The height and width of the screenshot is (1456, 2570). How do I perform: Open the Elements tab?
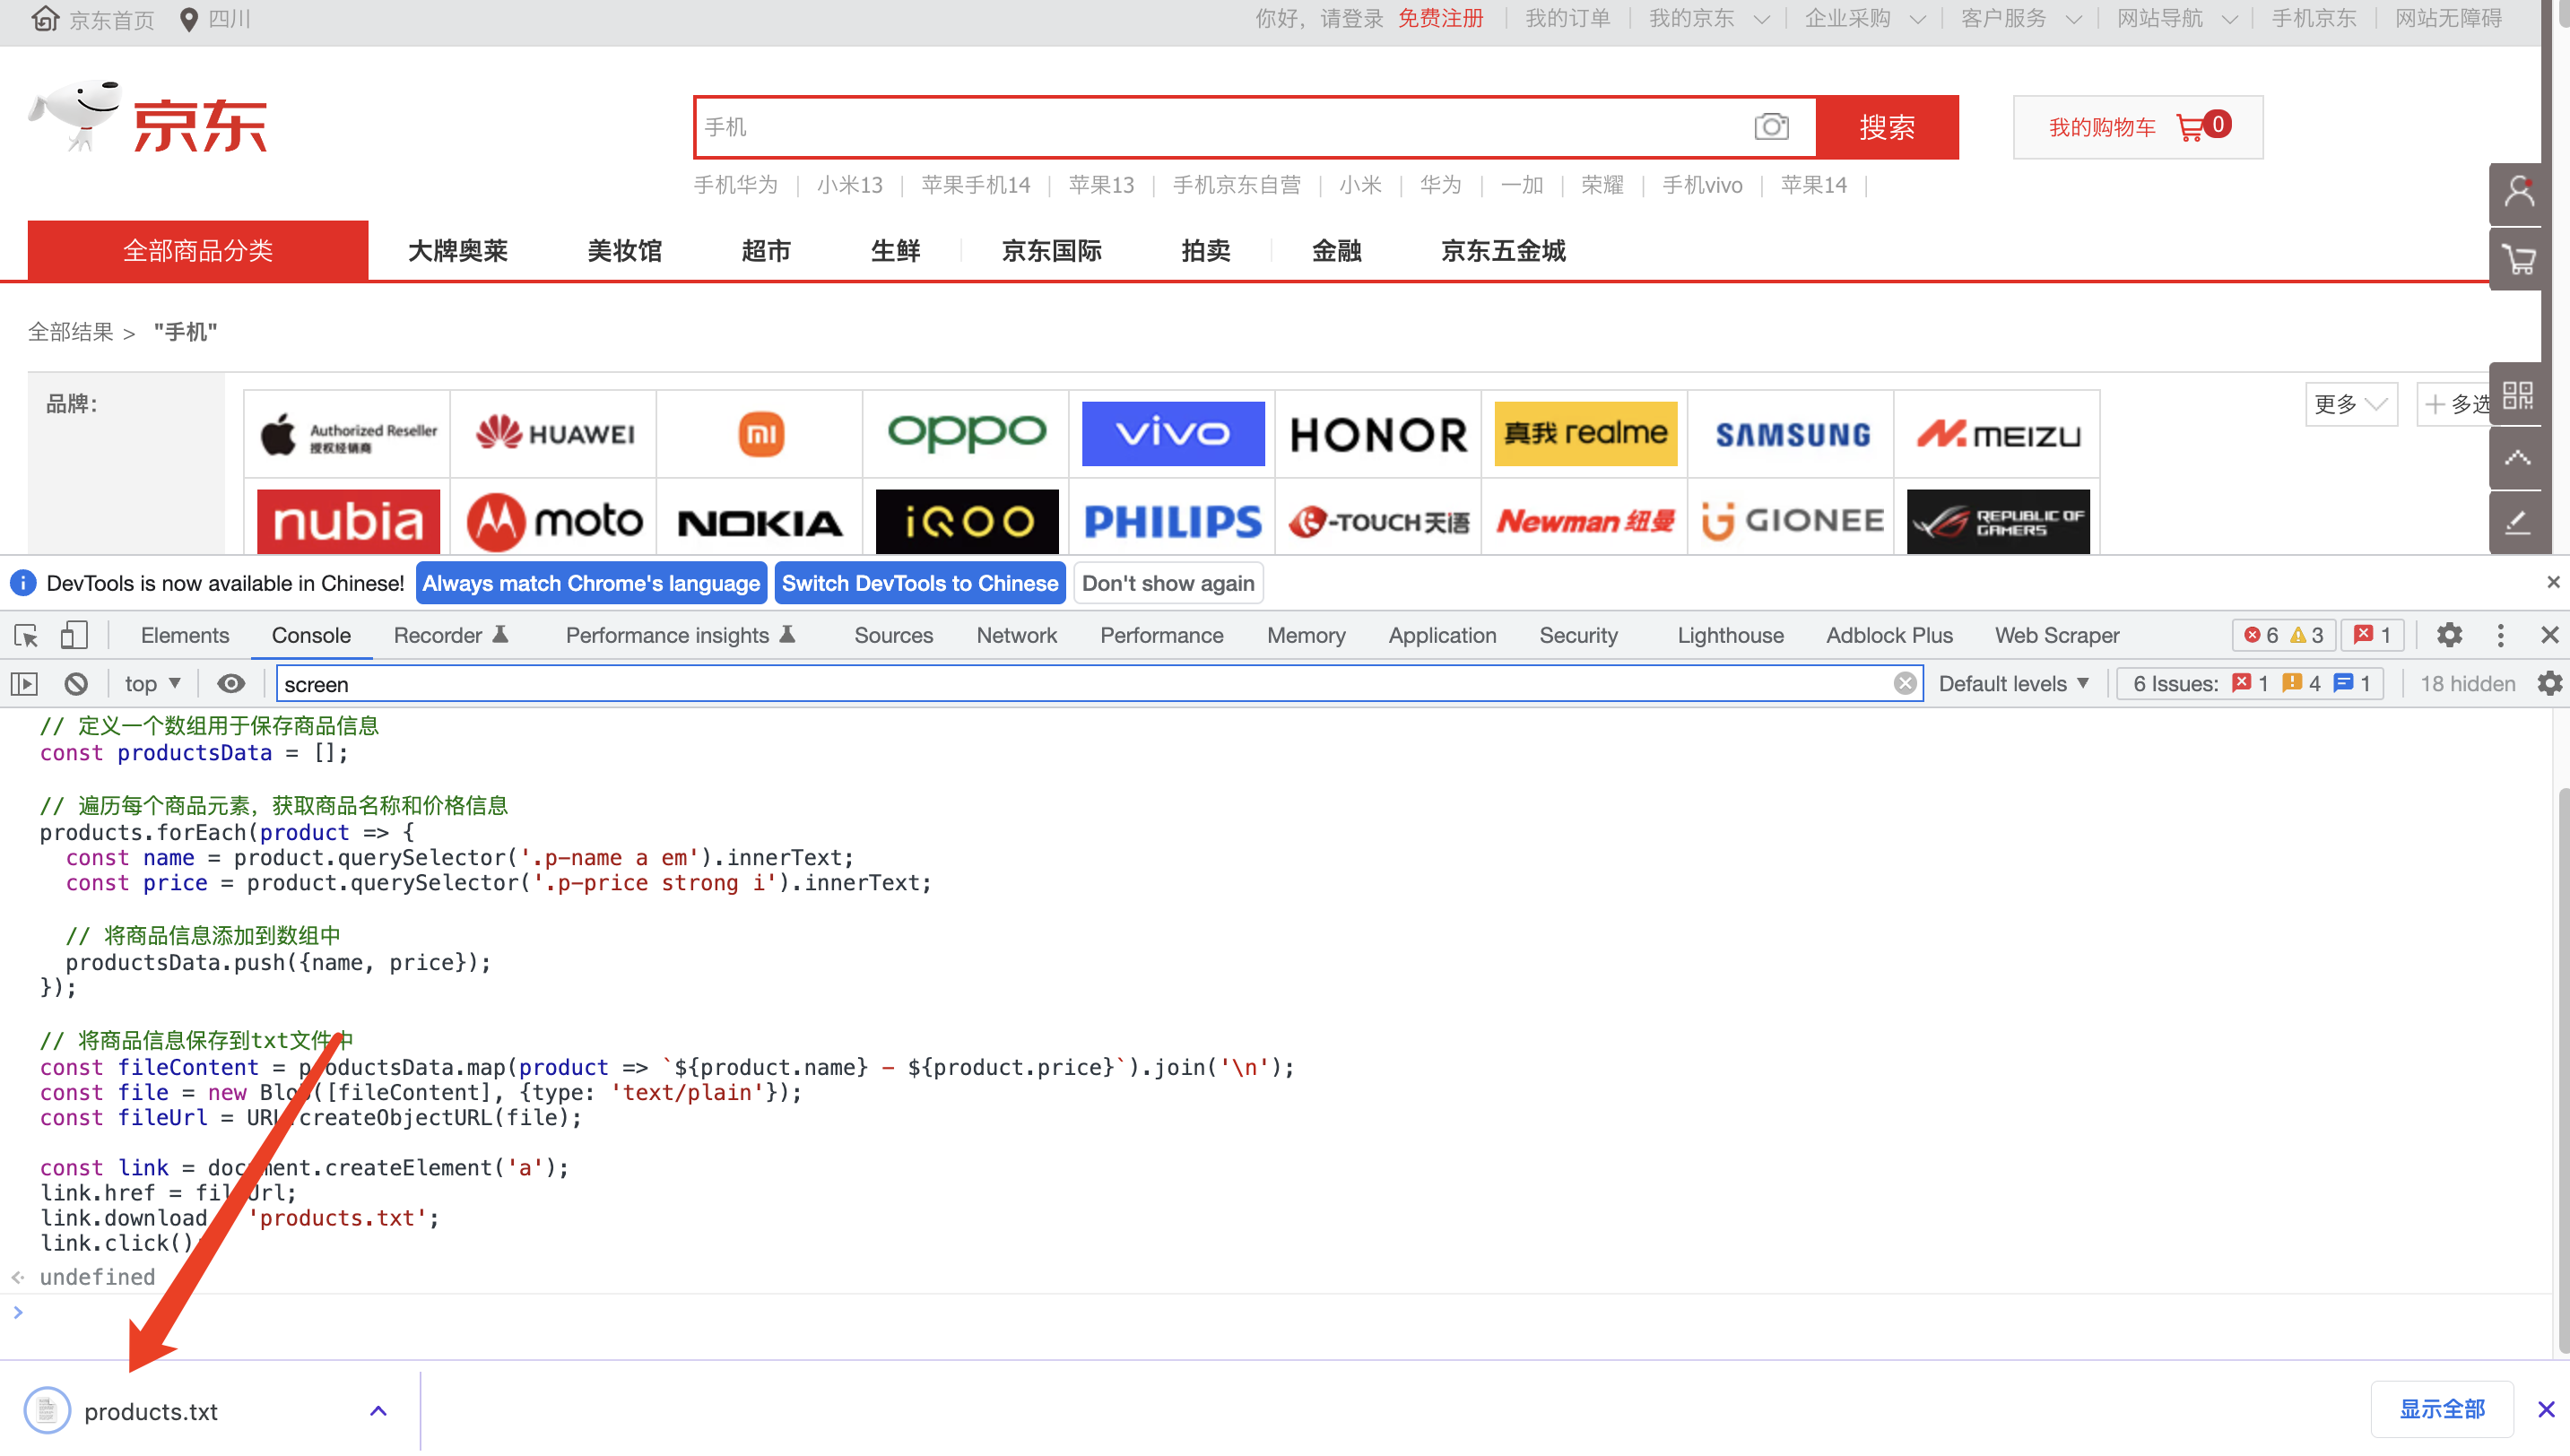point(185,636)
